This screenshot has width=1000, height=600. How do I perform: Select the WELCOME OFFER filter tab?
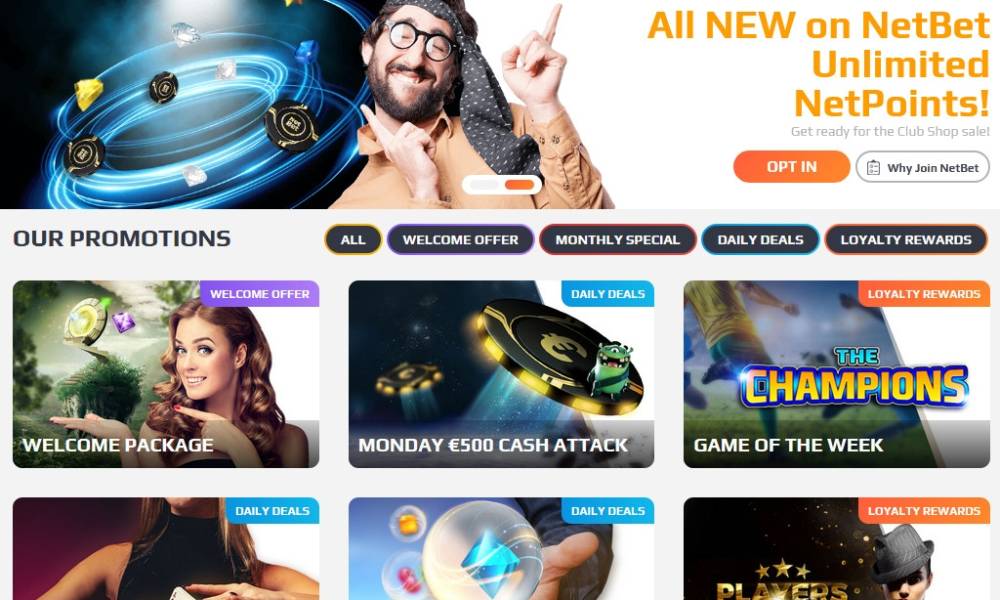[x=460, y=240]
